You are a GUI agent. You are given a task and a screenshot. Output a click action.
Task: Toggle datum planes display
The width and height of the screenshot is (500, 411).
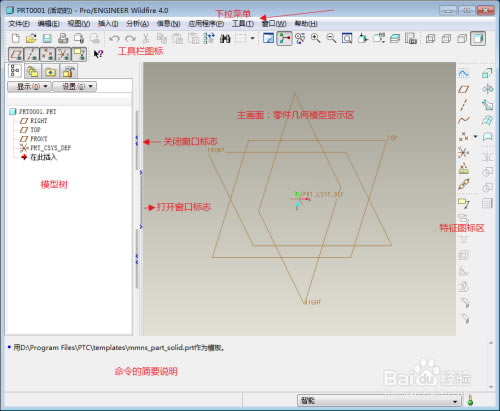16,54
